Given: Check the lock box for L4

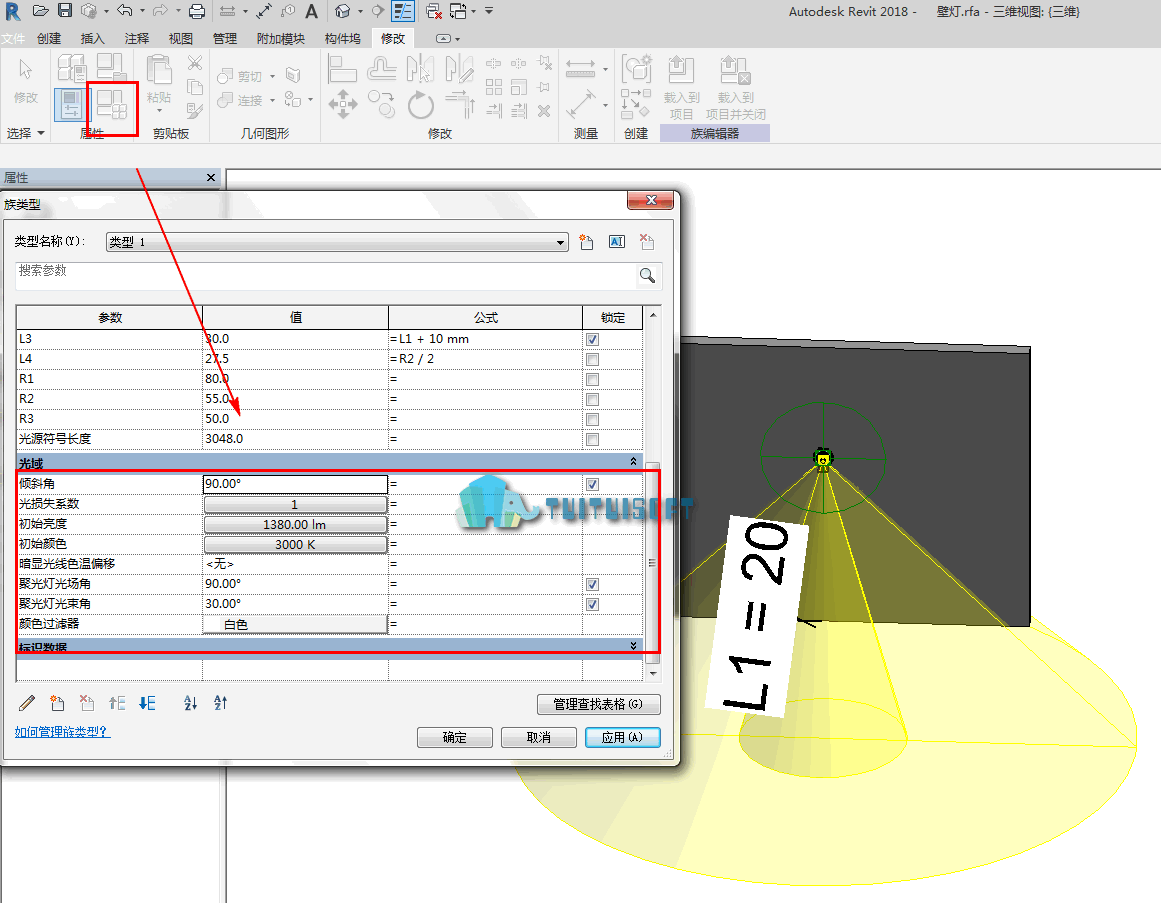Looking at the screenshot, I should pos(592,359).
